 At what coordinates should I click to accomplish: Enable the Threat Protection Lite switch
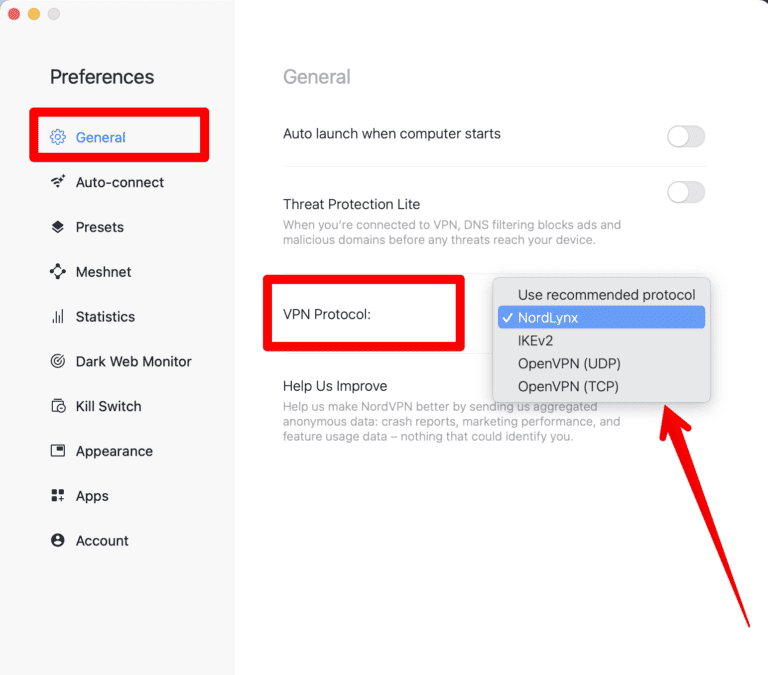[686, 192]
